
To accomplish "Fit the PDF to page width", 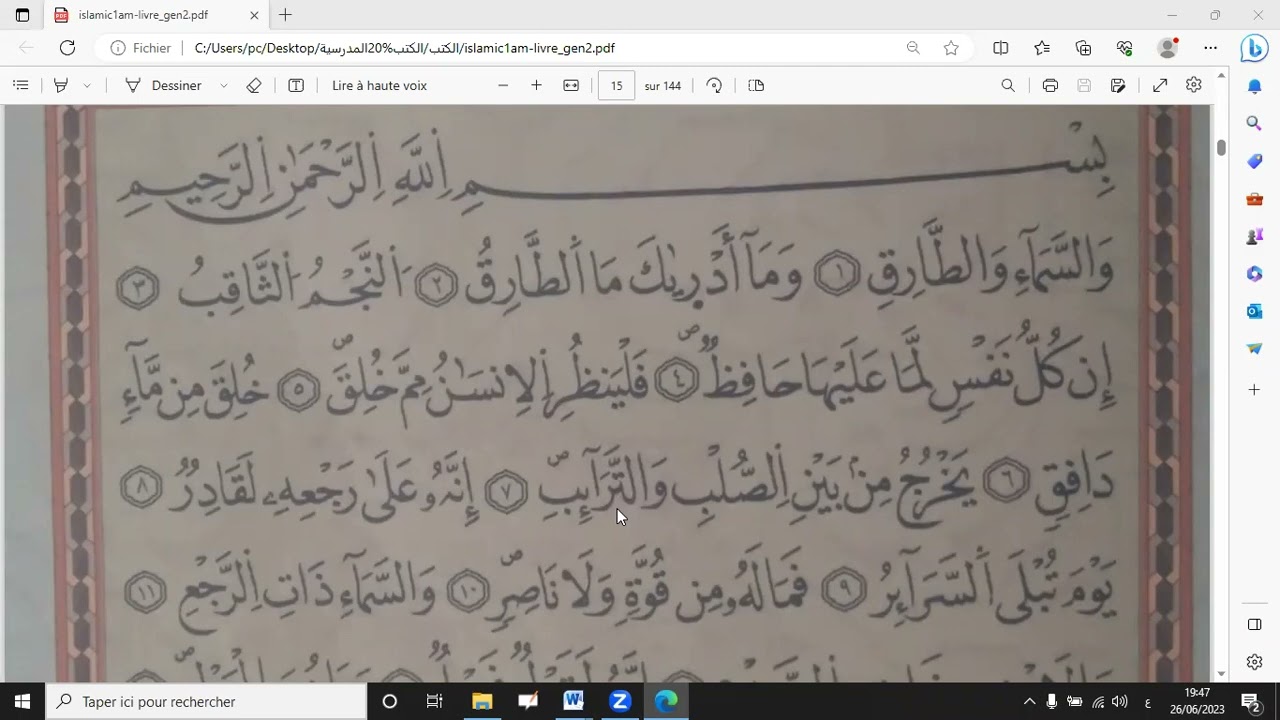I will pos(571,86).
